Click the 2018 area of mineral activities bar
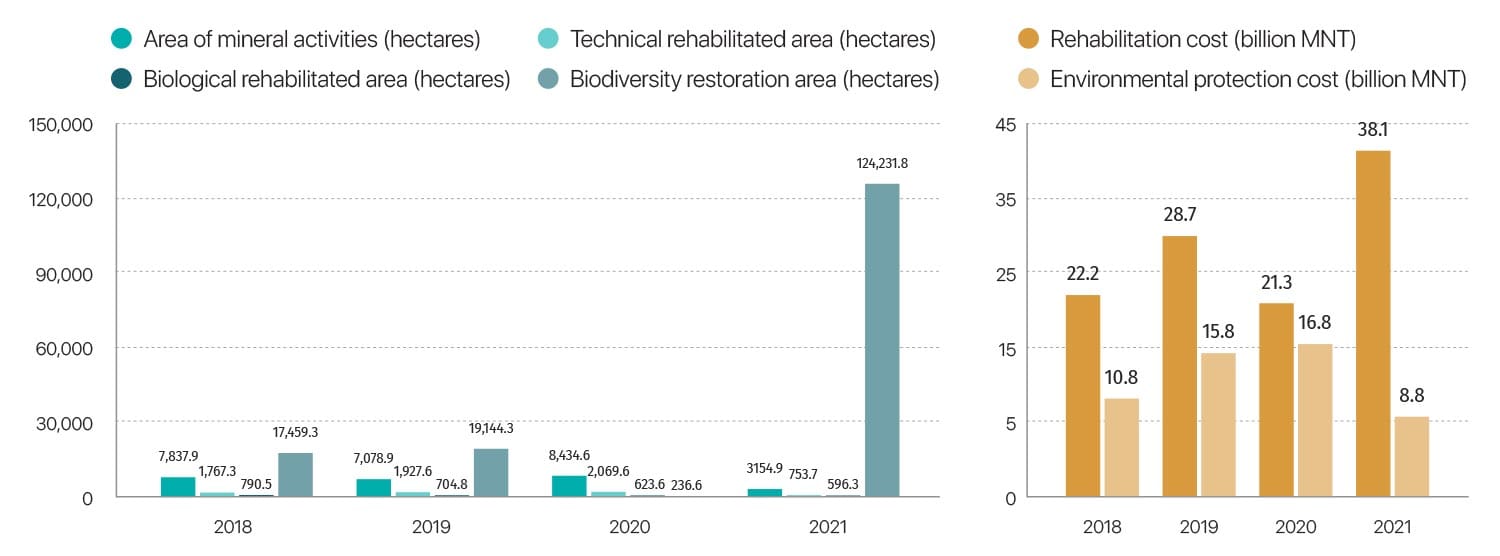The image size is (1500, 556). point(178,487)
